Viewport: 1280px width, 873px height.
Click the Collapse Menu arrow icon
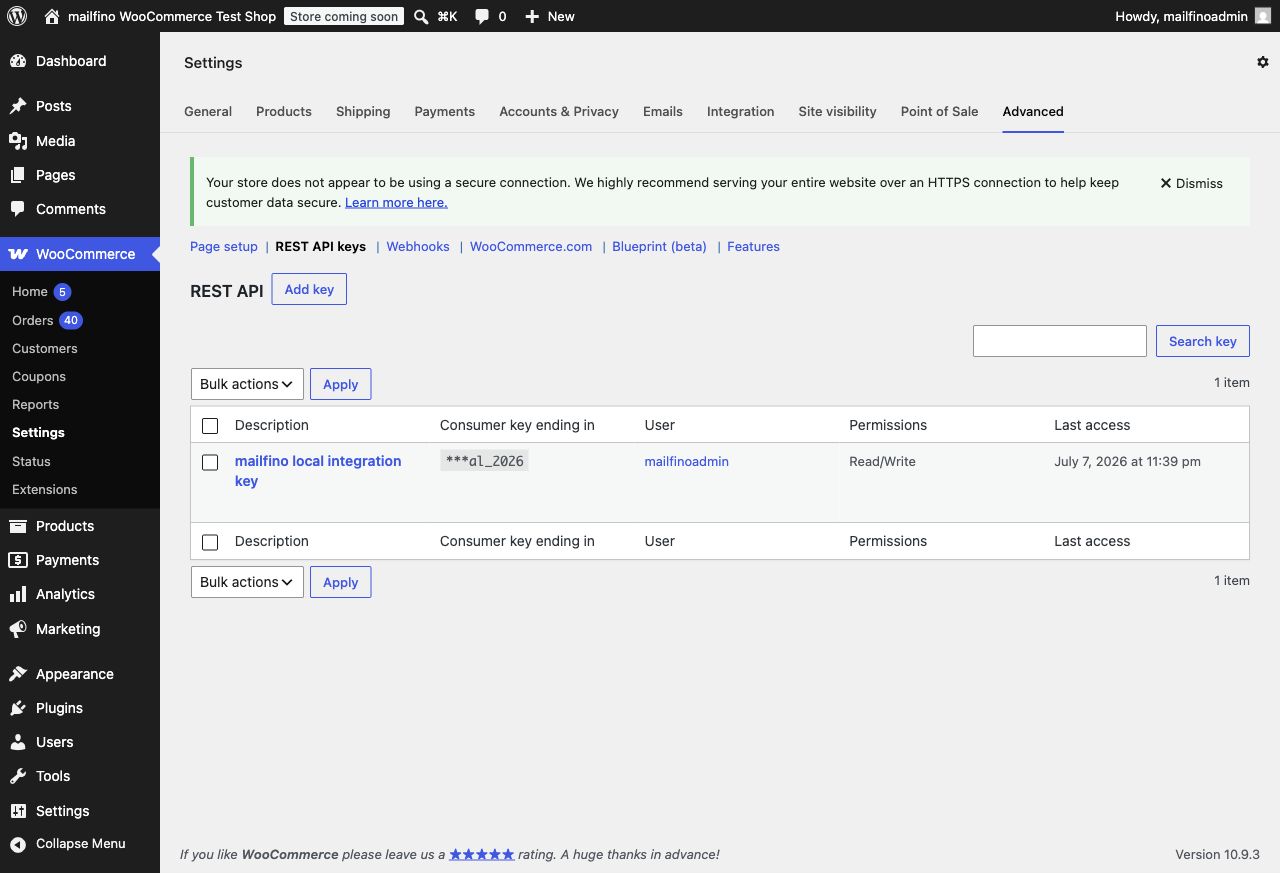click(x=18, y=844)
